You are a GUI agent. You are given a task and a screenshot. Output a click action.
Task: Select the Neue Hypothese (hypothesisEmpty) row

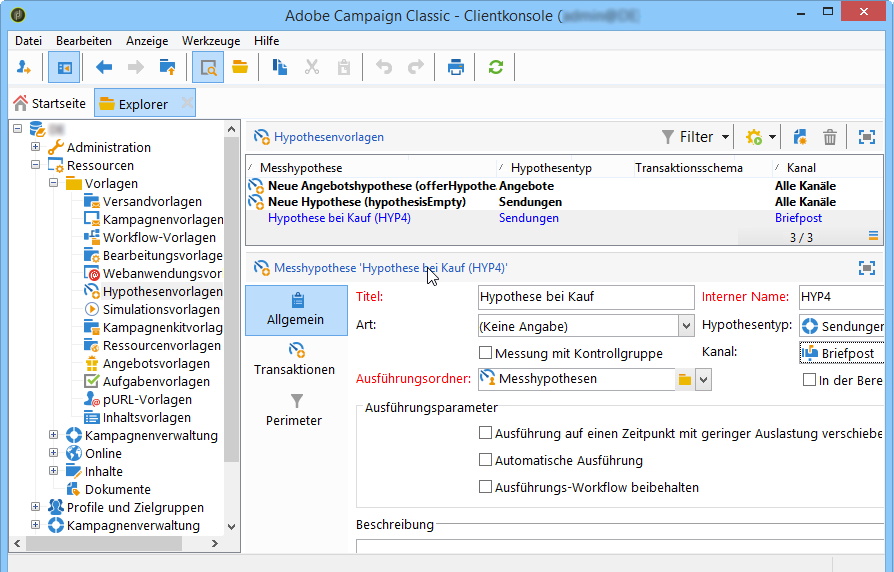pyautogui.click(x=563, y=202)
